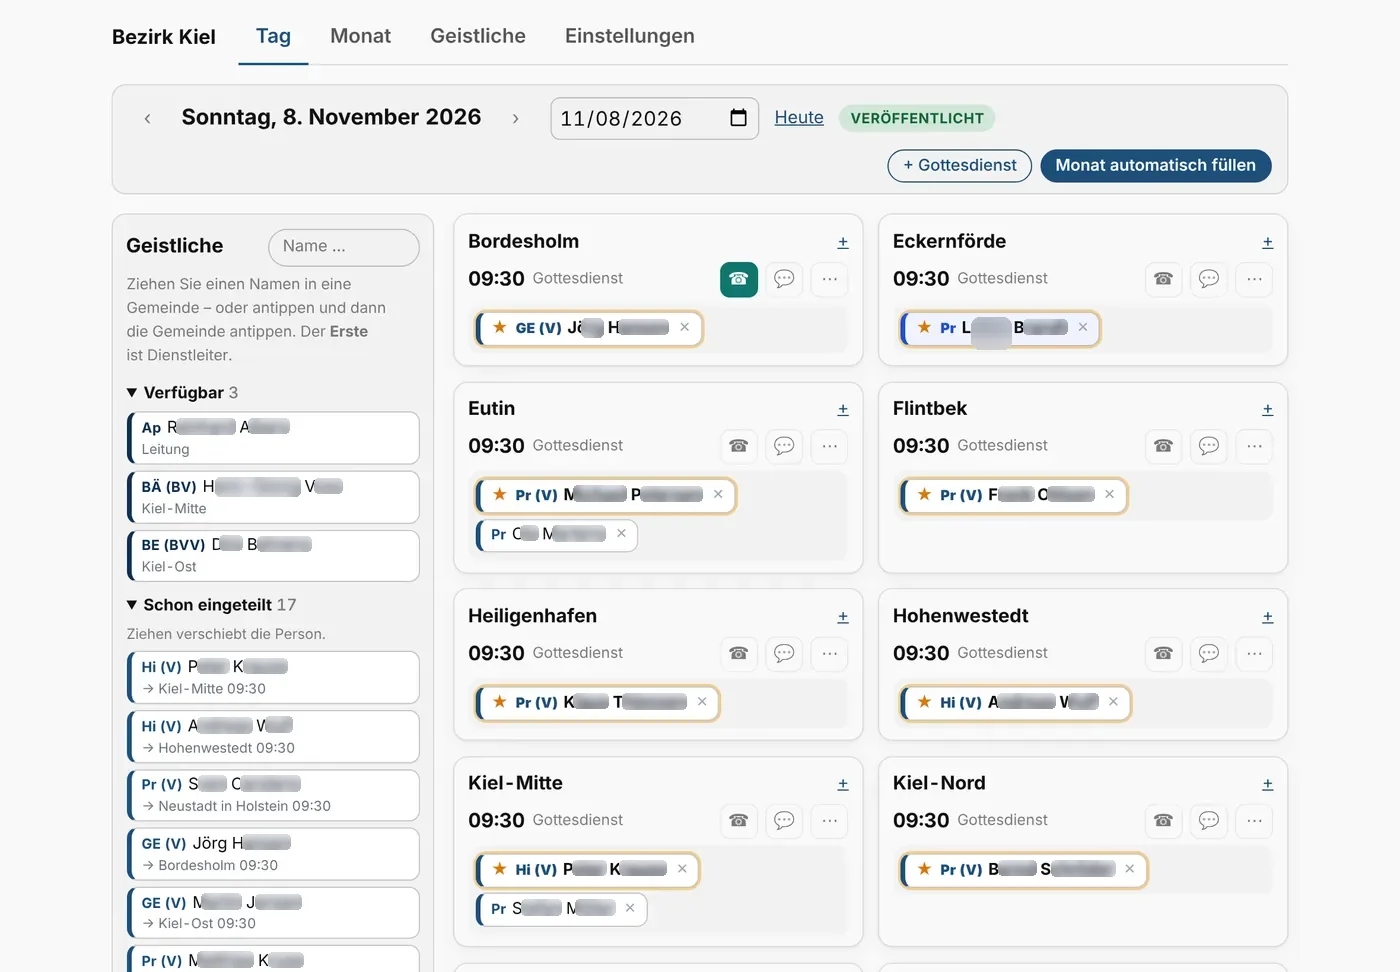Select the BÄ (BV) minister card Kiel-Mitte
The width and height of the screenshot is (1400, 972).
pos(273,497)
